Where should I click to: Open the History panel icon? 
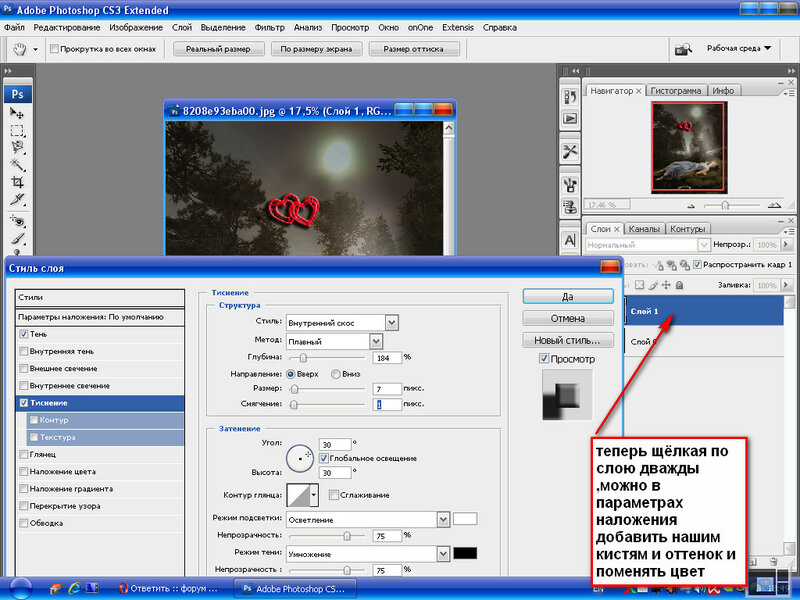[570, 95]
